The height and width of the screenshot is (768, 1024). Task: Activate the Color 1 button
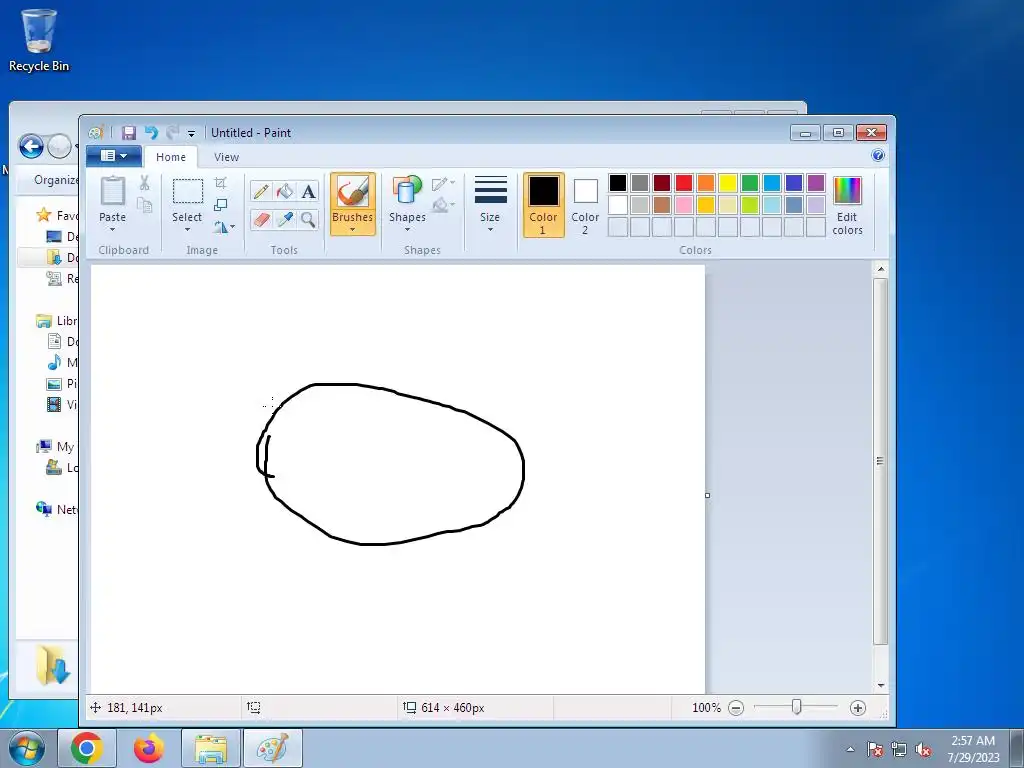pos(543,205)
